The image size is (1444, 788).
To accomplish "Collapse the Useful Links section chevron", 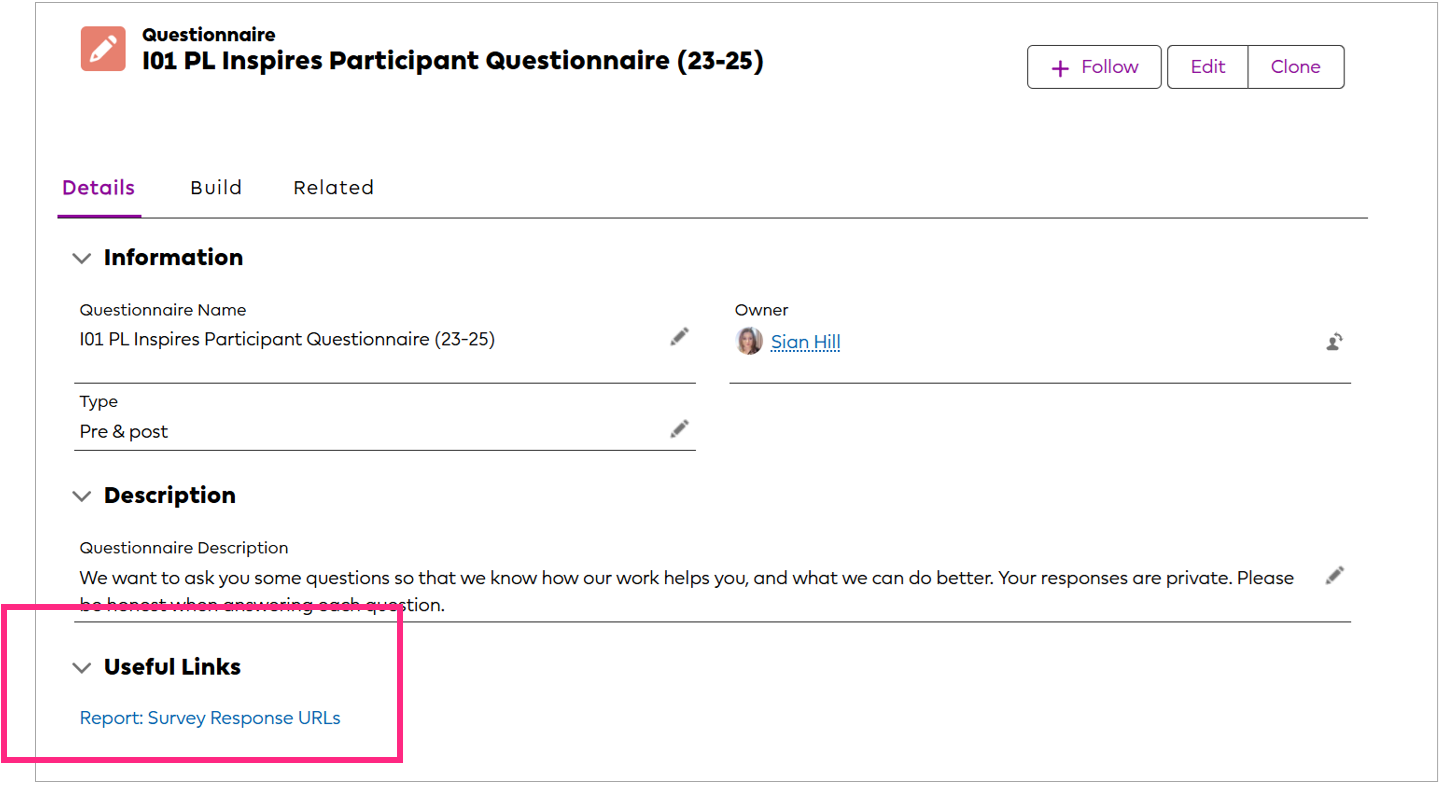I will pos(82,668).
